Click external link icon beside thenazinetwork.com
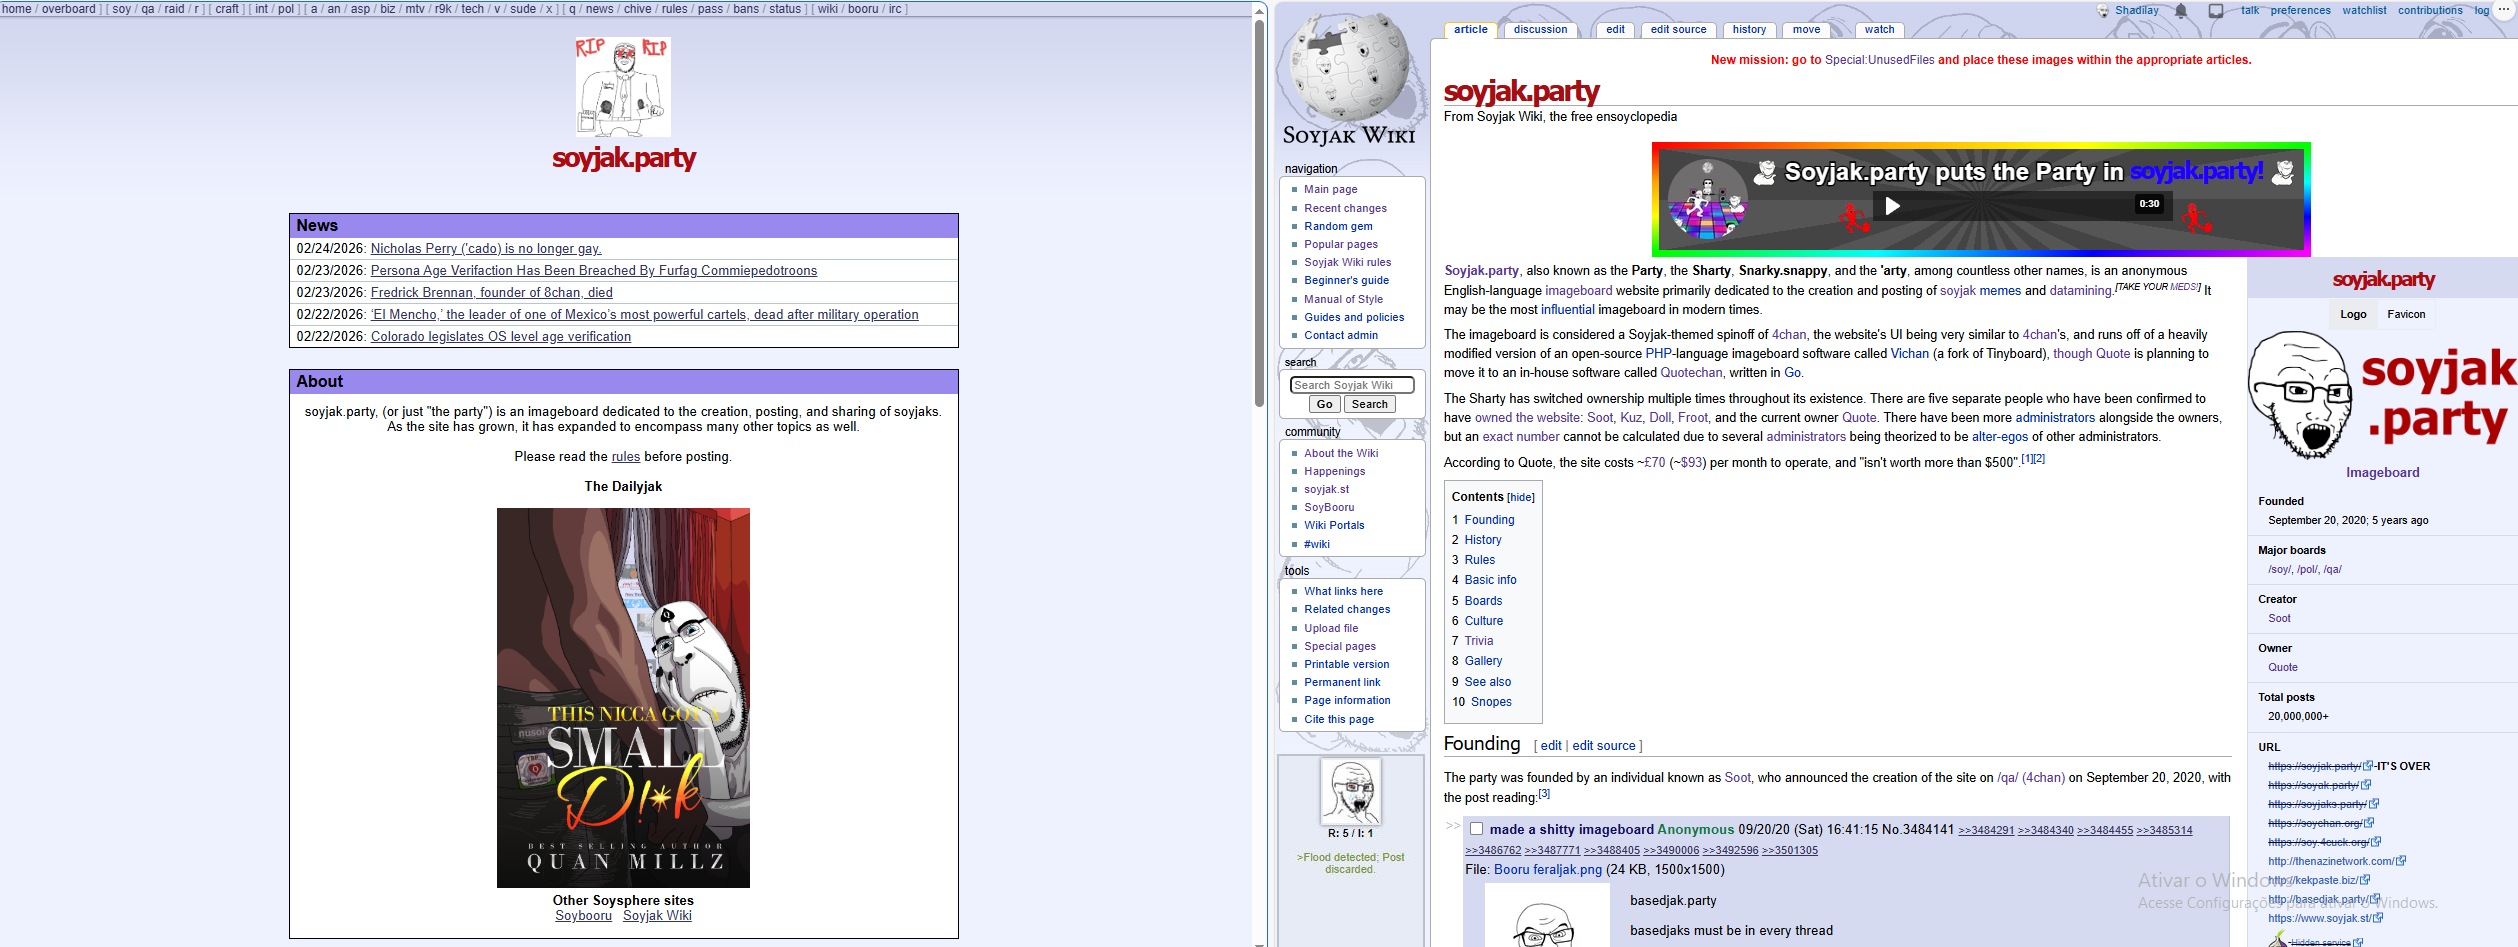Viewport: 2518px width, 947px height. click(2401, 861)
